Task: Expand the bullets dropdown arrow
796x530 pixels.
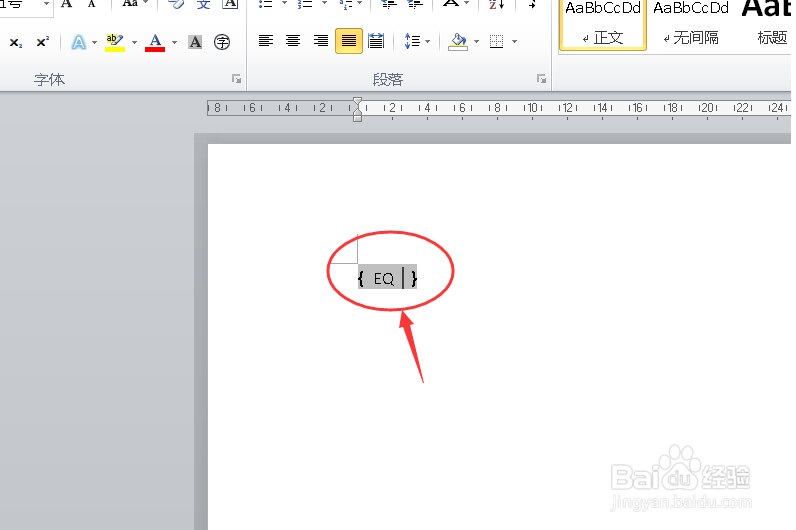Action: (284, 4)
